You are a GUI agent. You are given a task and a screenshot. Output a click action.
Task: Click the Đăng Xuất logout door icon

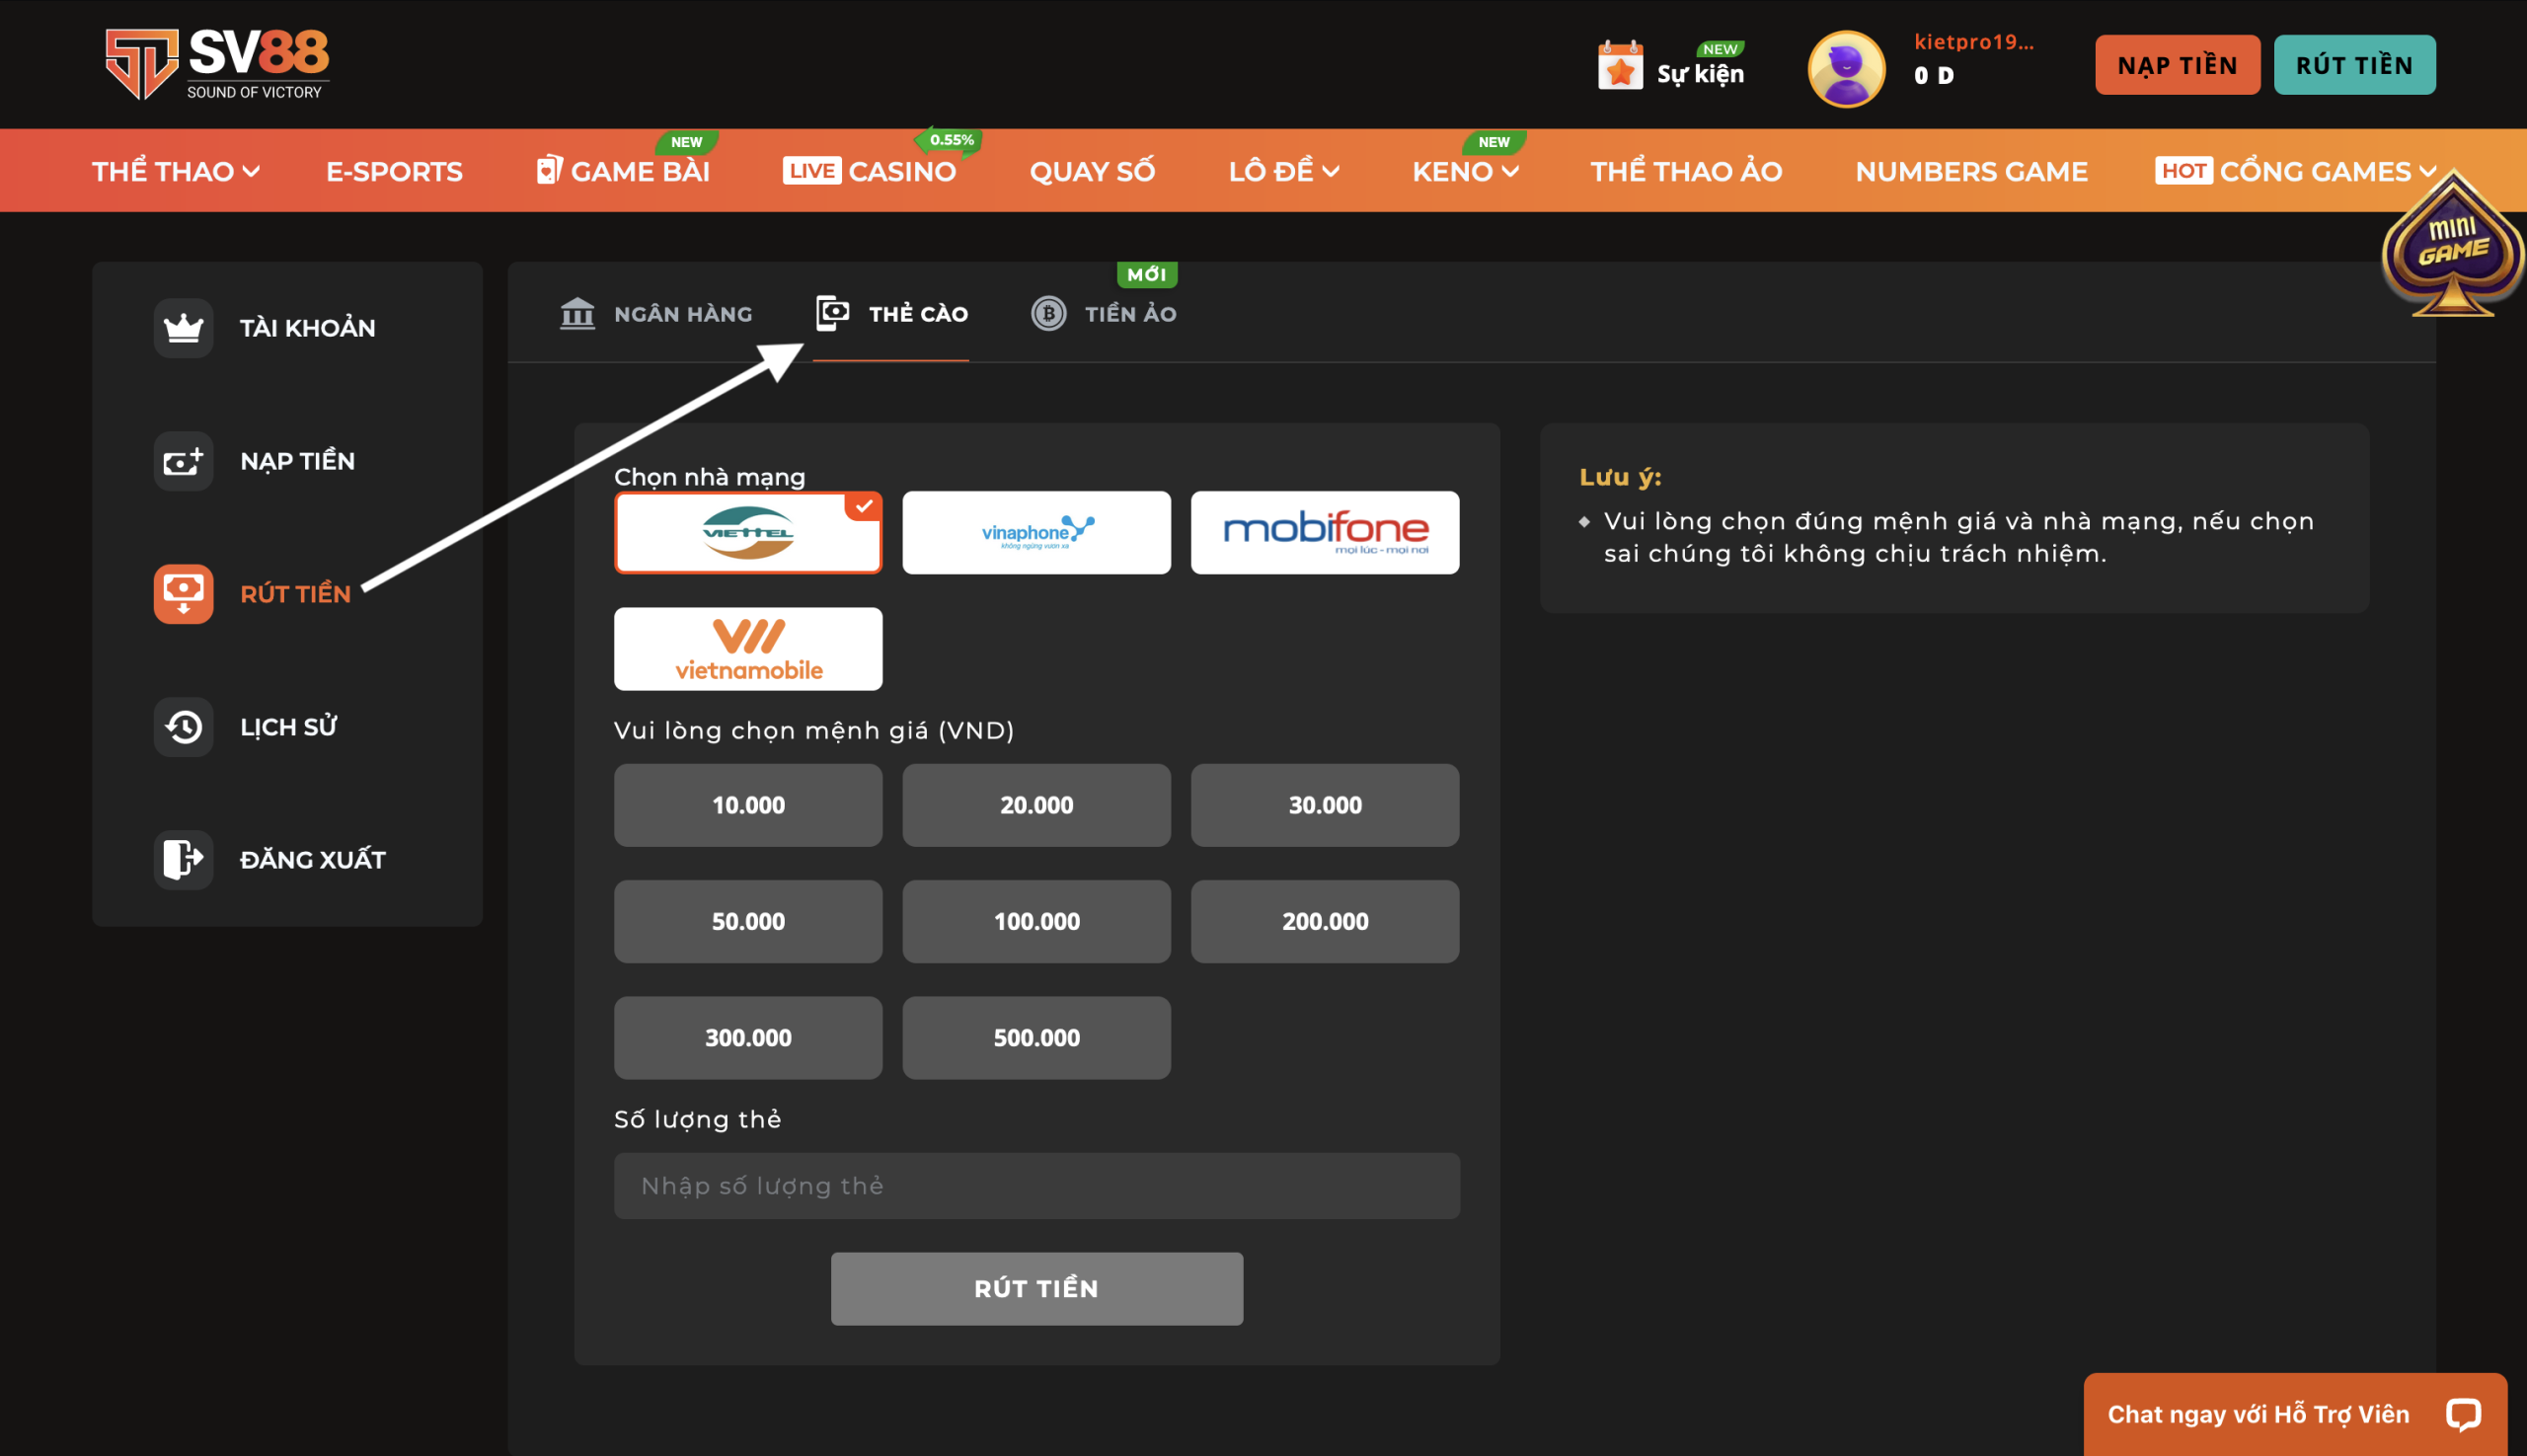[183, 859]
